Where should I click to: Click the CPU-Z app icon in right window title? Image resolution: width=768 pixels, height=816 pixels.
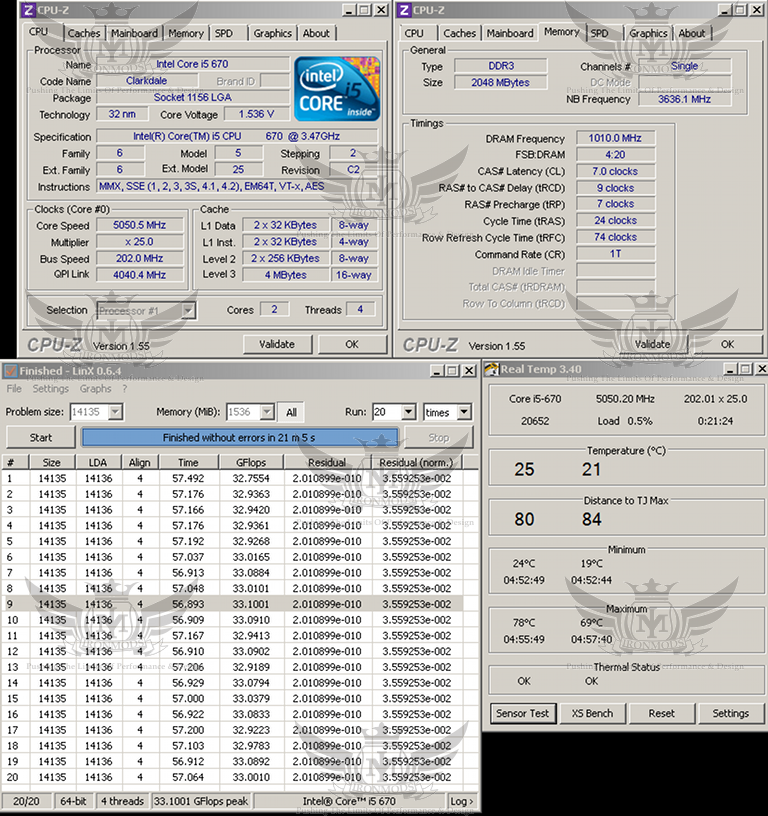coord(405,10)
